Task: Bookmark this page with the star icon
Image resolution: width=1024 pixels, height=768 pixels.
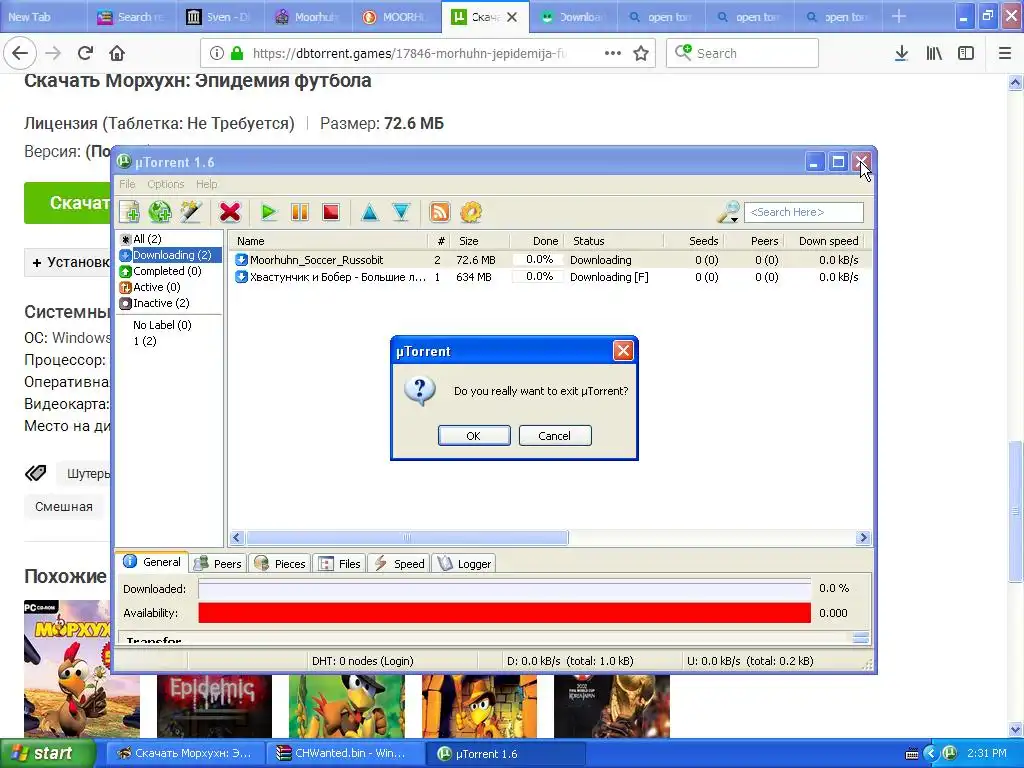Action: click(641, 54)
